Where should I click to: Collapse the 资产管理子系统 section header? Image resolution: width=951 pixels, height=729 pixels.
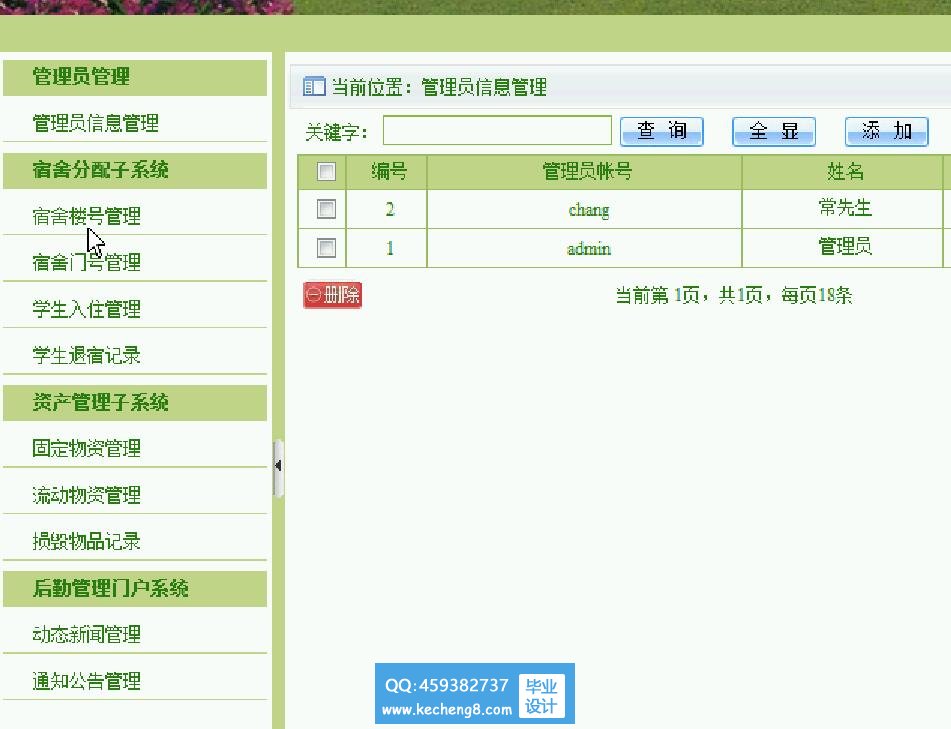(135, 403)
